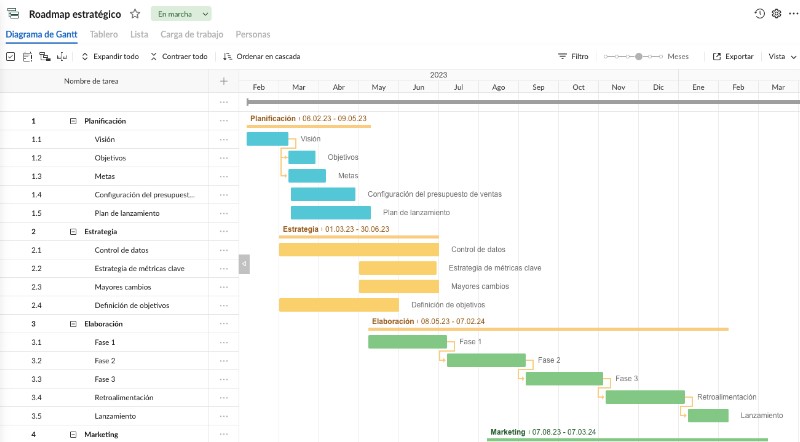The image size is (800, 442).
Task: Select task row Estrategia de métricas clave
Action: 119,268
